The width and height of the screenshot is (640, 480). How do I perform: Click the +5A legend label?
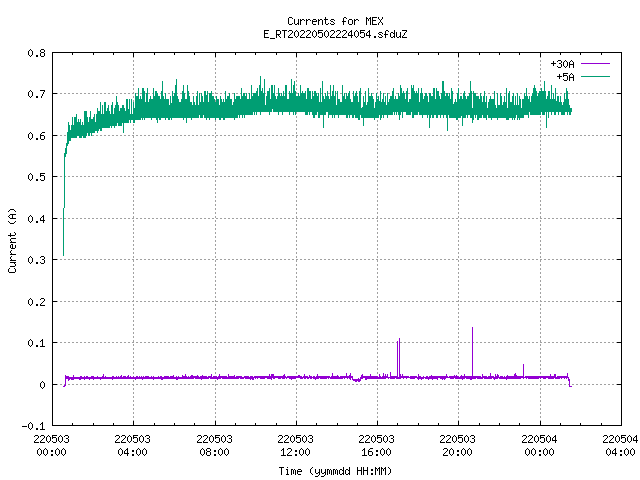[x=565, y=77]
